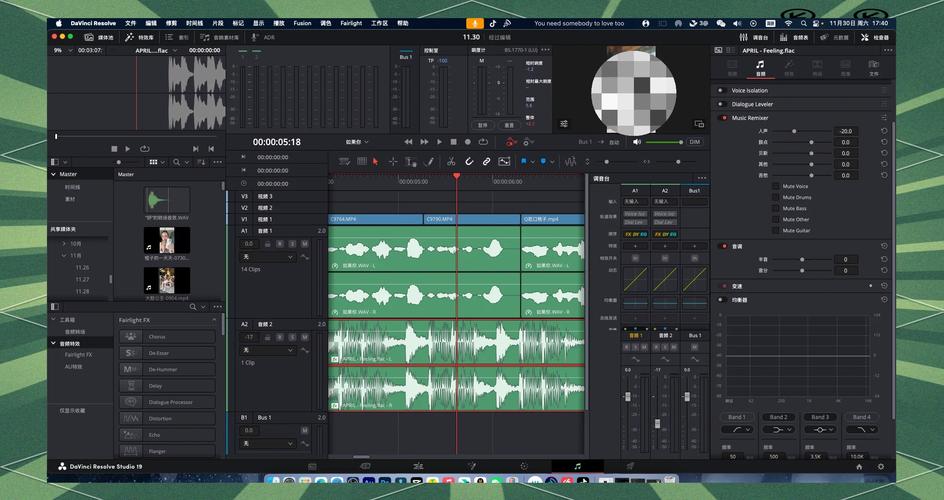Image resolution: width=944 pixels, height=500 pixels.
Task: Open the Fusion menu
Action: pyautogui.click(x=302, y=23)
